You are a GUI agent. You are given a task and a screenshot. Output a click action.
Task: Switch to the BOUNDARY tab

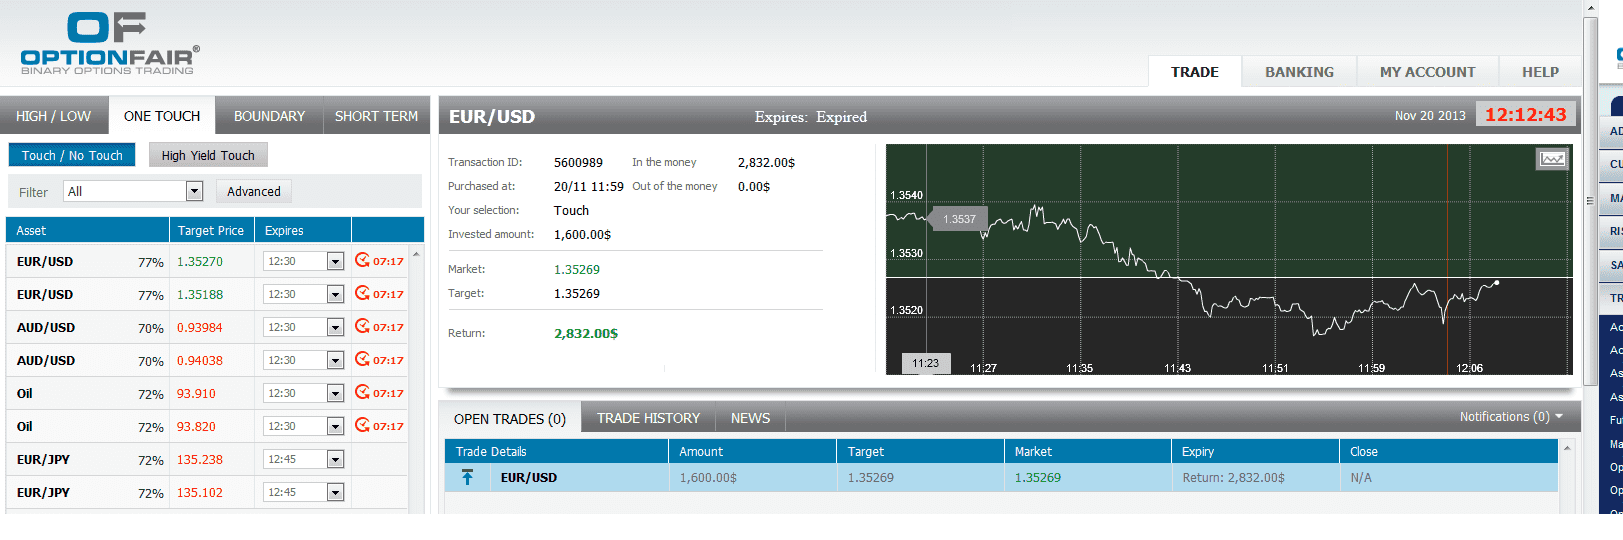(269, 116)
